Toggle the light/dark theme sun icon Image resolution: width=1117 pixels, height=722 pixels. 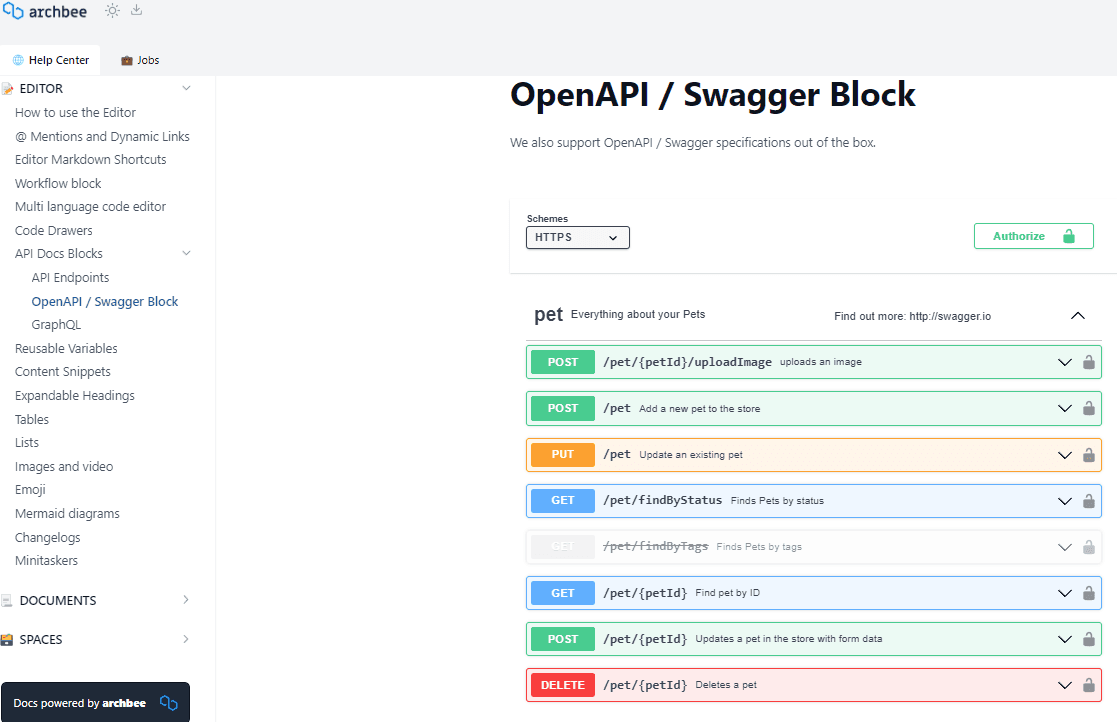click(112, 11)
